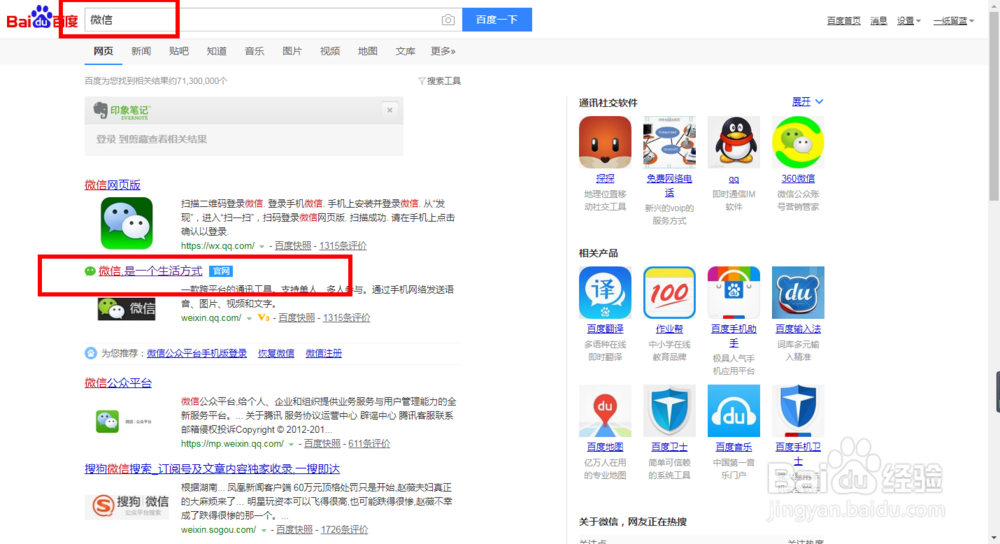Click the camera image search icon
Image resolution: width=1000 pixels, height=544 pixels.
[448, 20]
